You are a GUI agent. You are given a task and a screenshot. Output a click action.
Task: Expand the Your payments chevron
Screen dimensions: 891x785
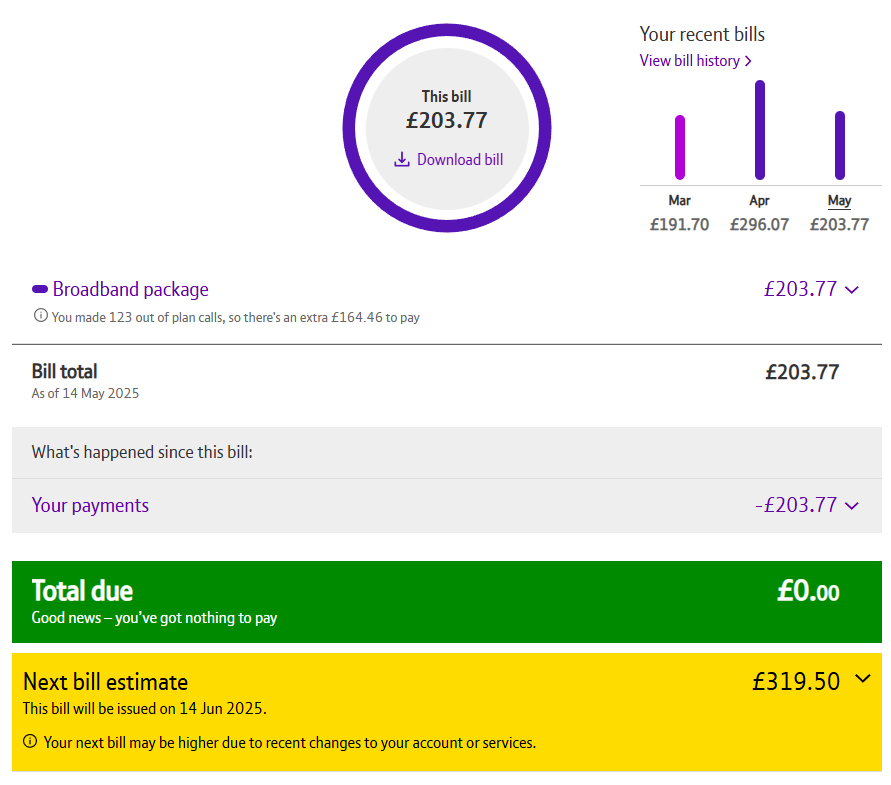point(851,505)
